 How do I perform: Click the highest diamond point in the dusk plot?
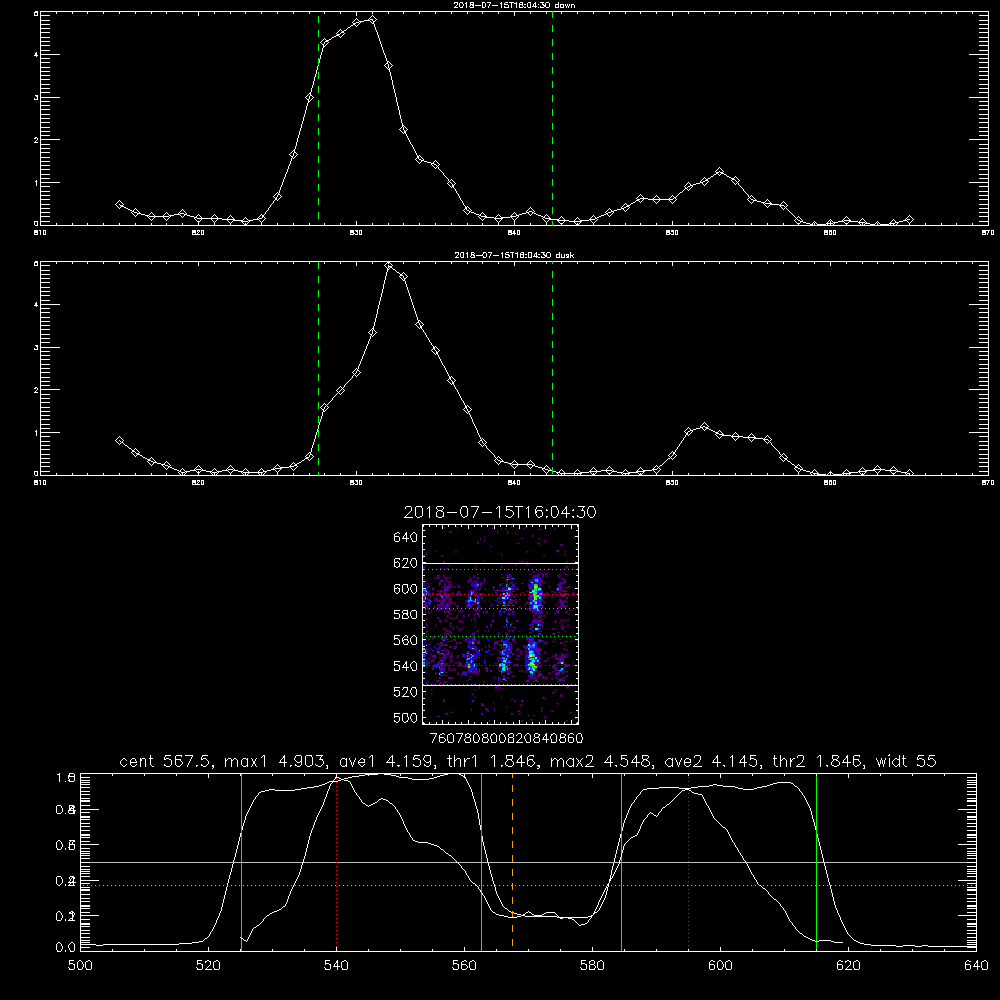388,265
